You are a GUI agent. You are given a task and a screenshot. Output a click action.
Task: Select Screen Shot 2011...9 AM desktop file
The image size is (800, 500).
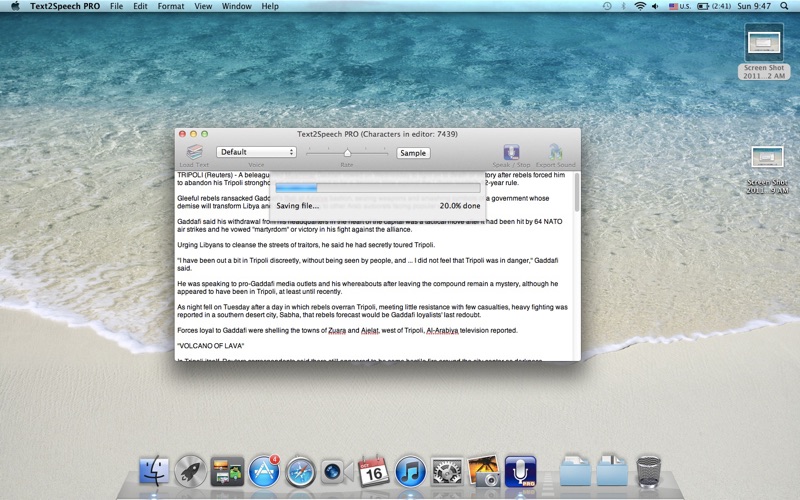pos(767,170)
